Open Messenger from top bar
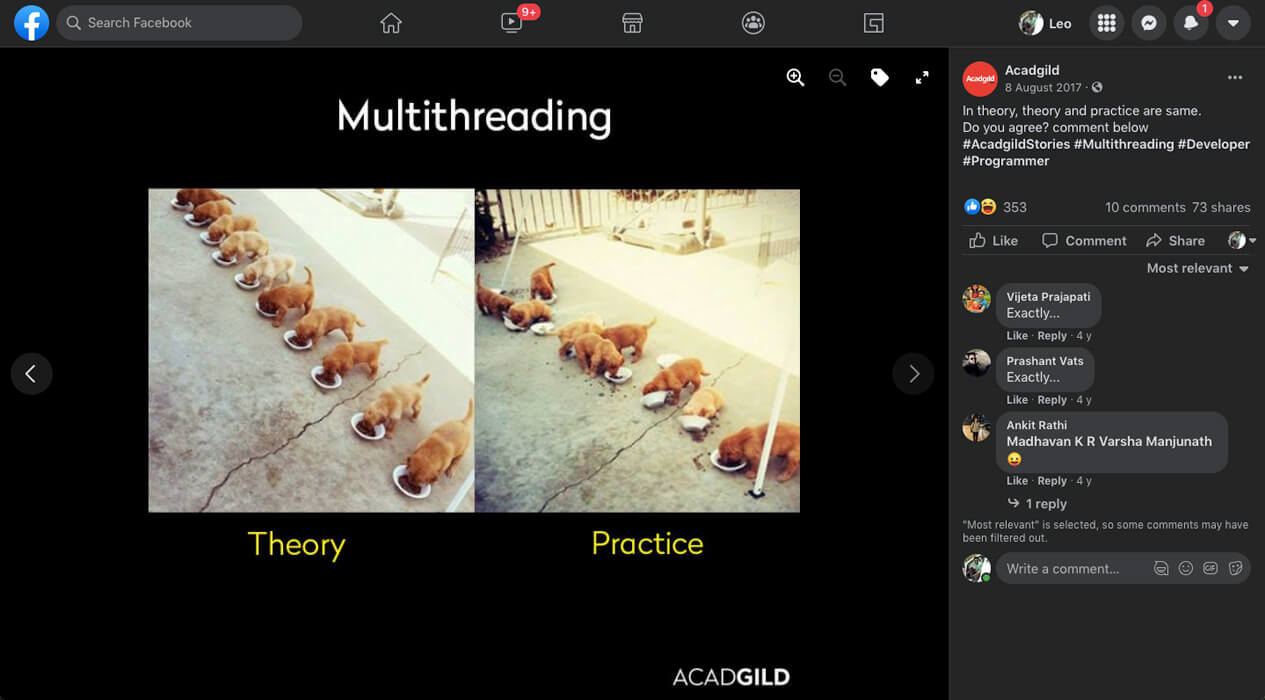Viewport: 1265px width, 700px height. [1149, 23]
